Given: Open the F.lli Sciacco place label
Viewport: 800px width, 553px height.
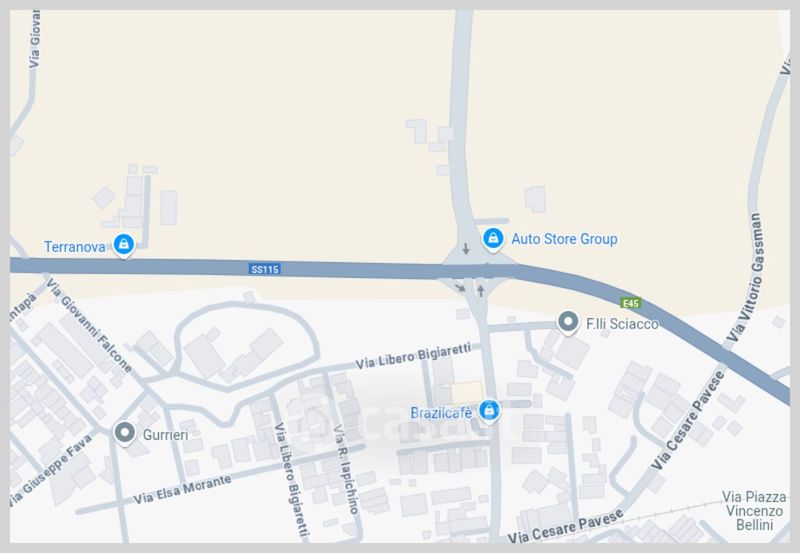Looking at the screenshot, I should coord(622,324).
